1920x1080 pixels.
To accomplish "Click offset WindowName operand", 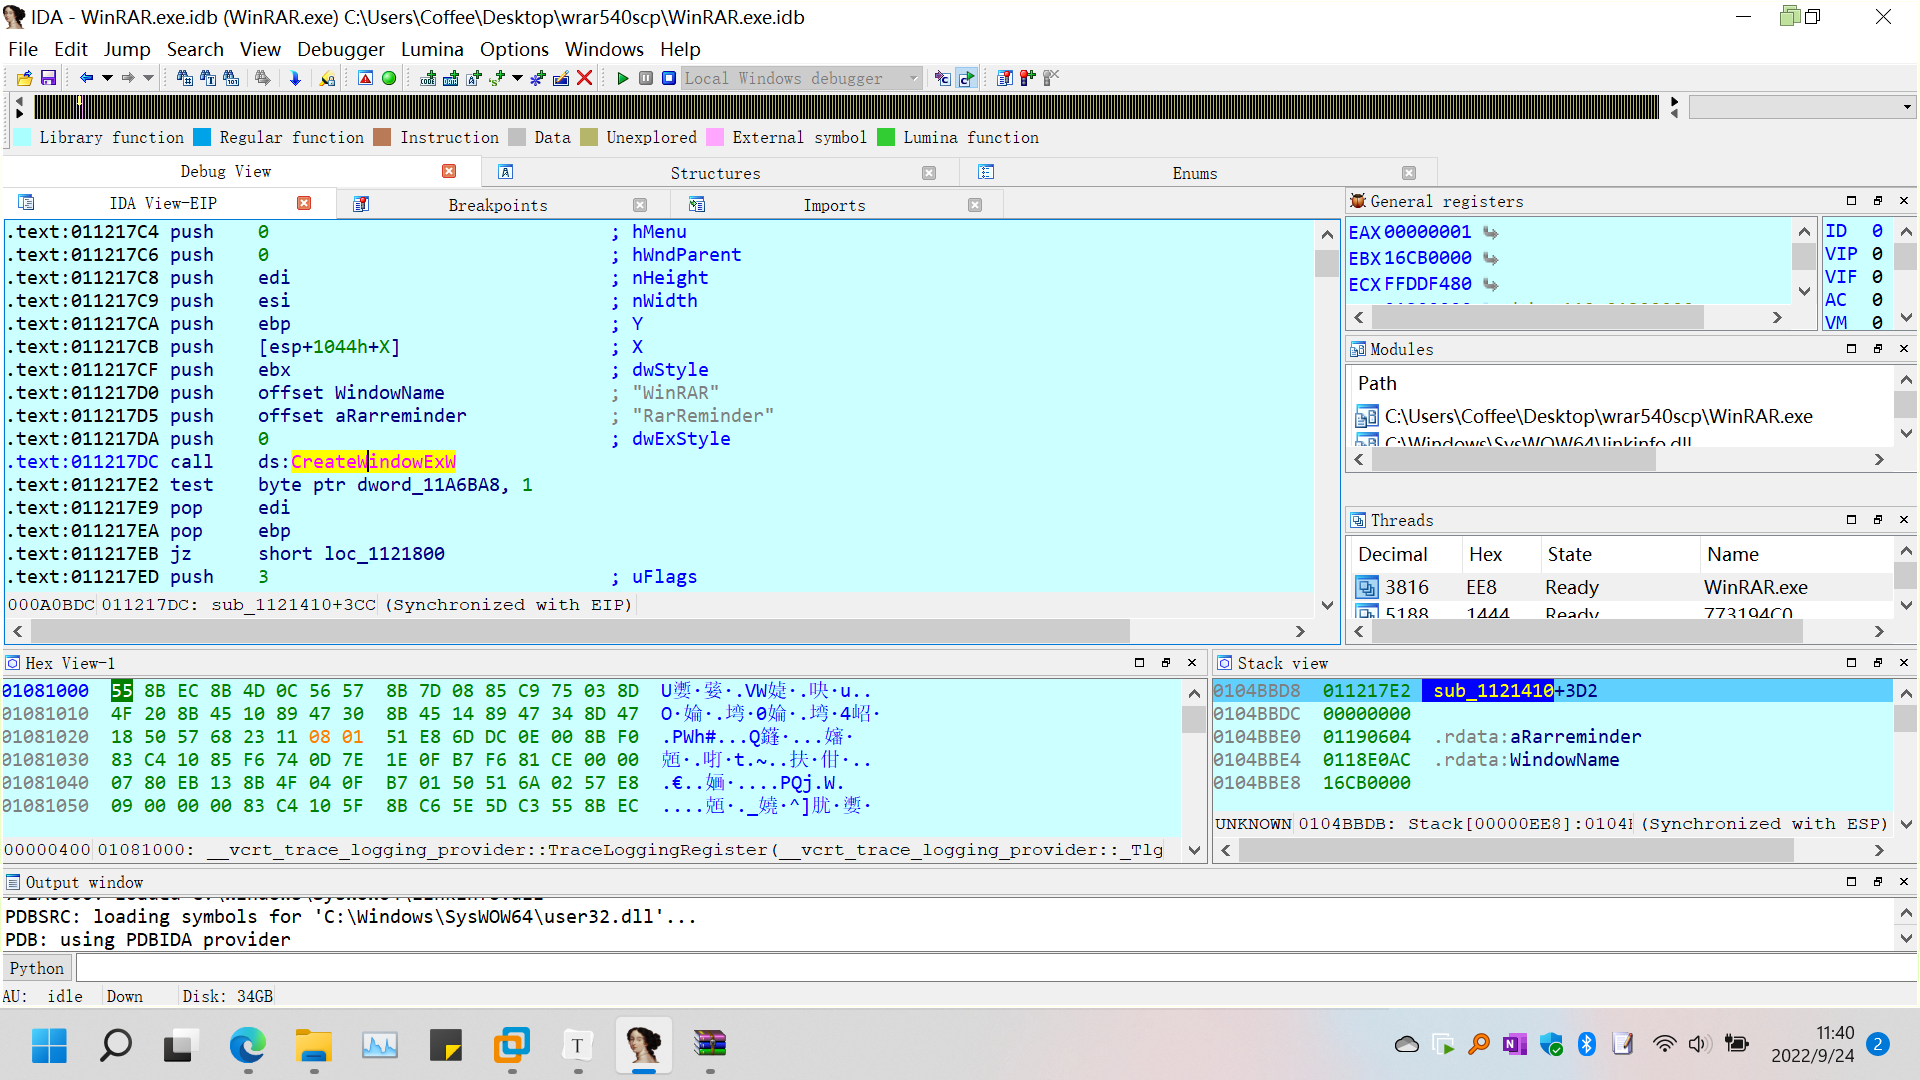I will 351,392.
